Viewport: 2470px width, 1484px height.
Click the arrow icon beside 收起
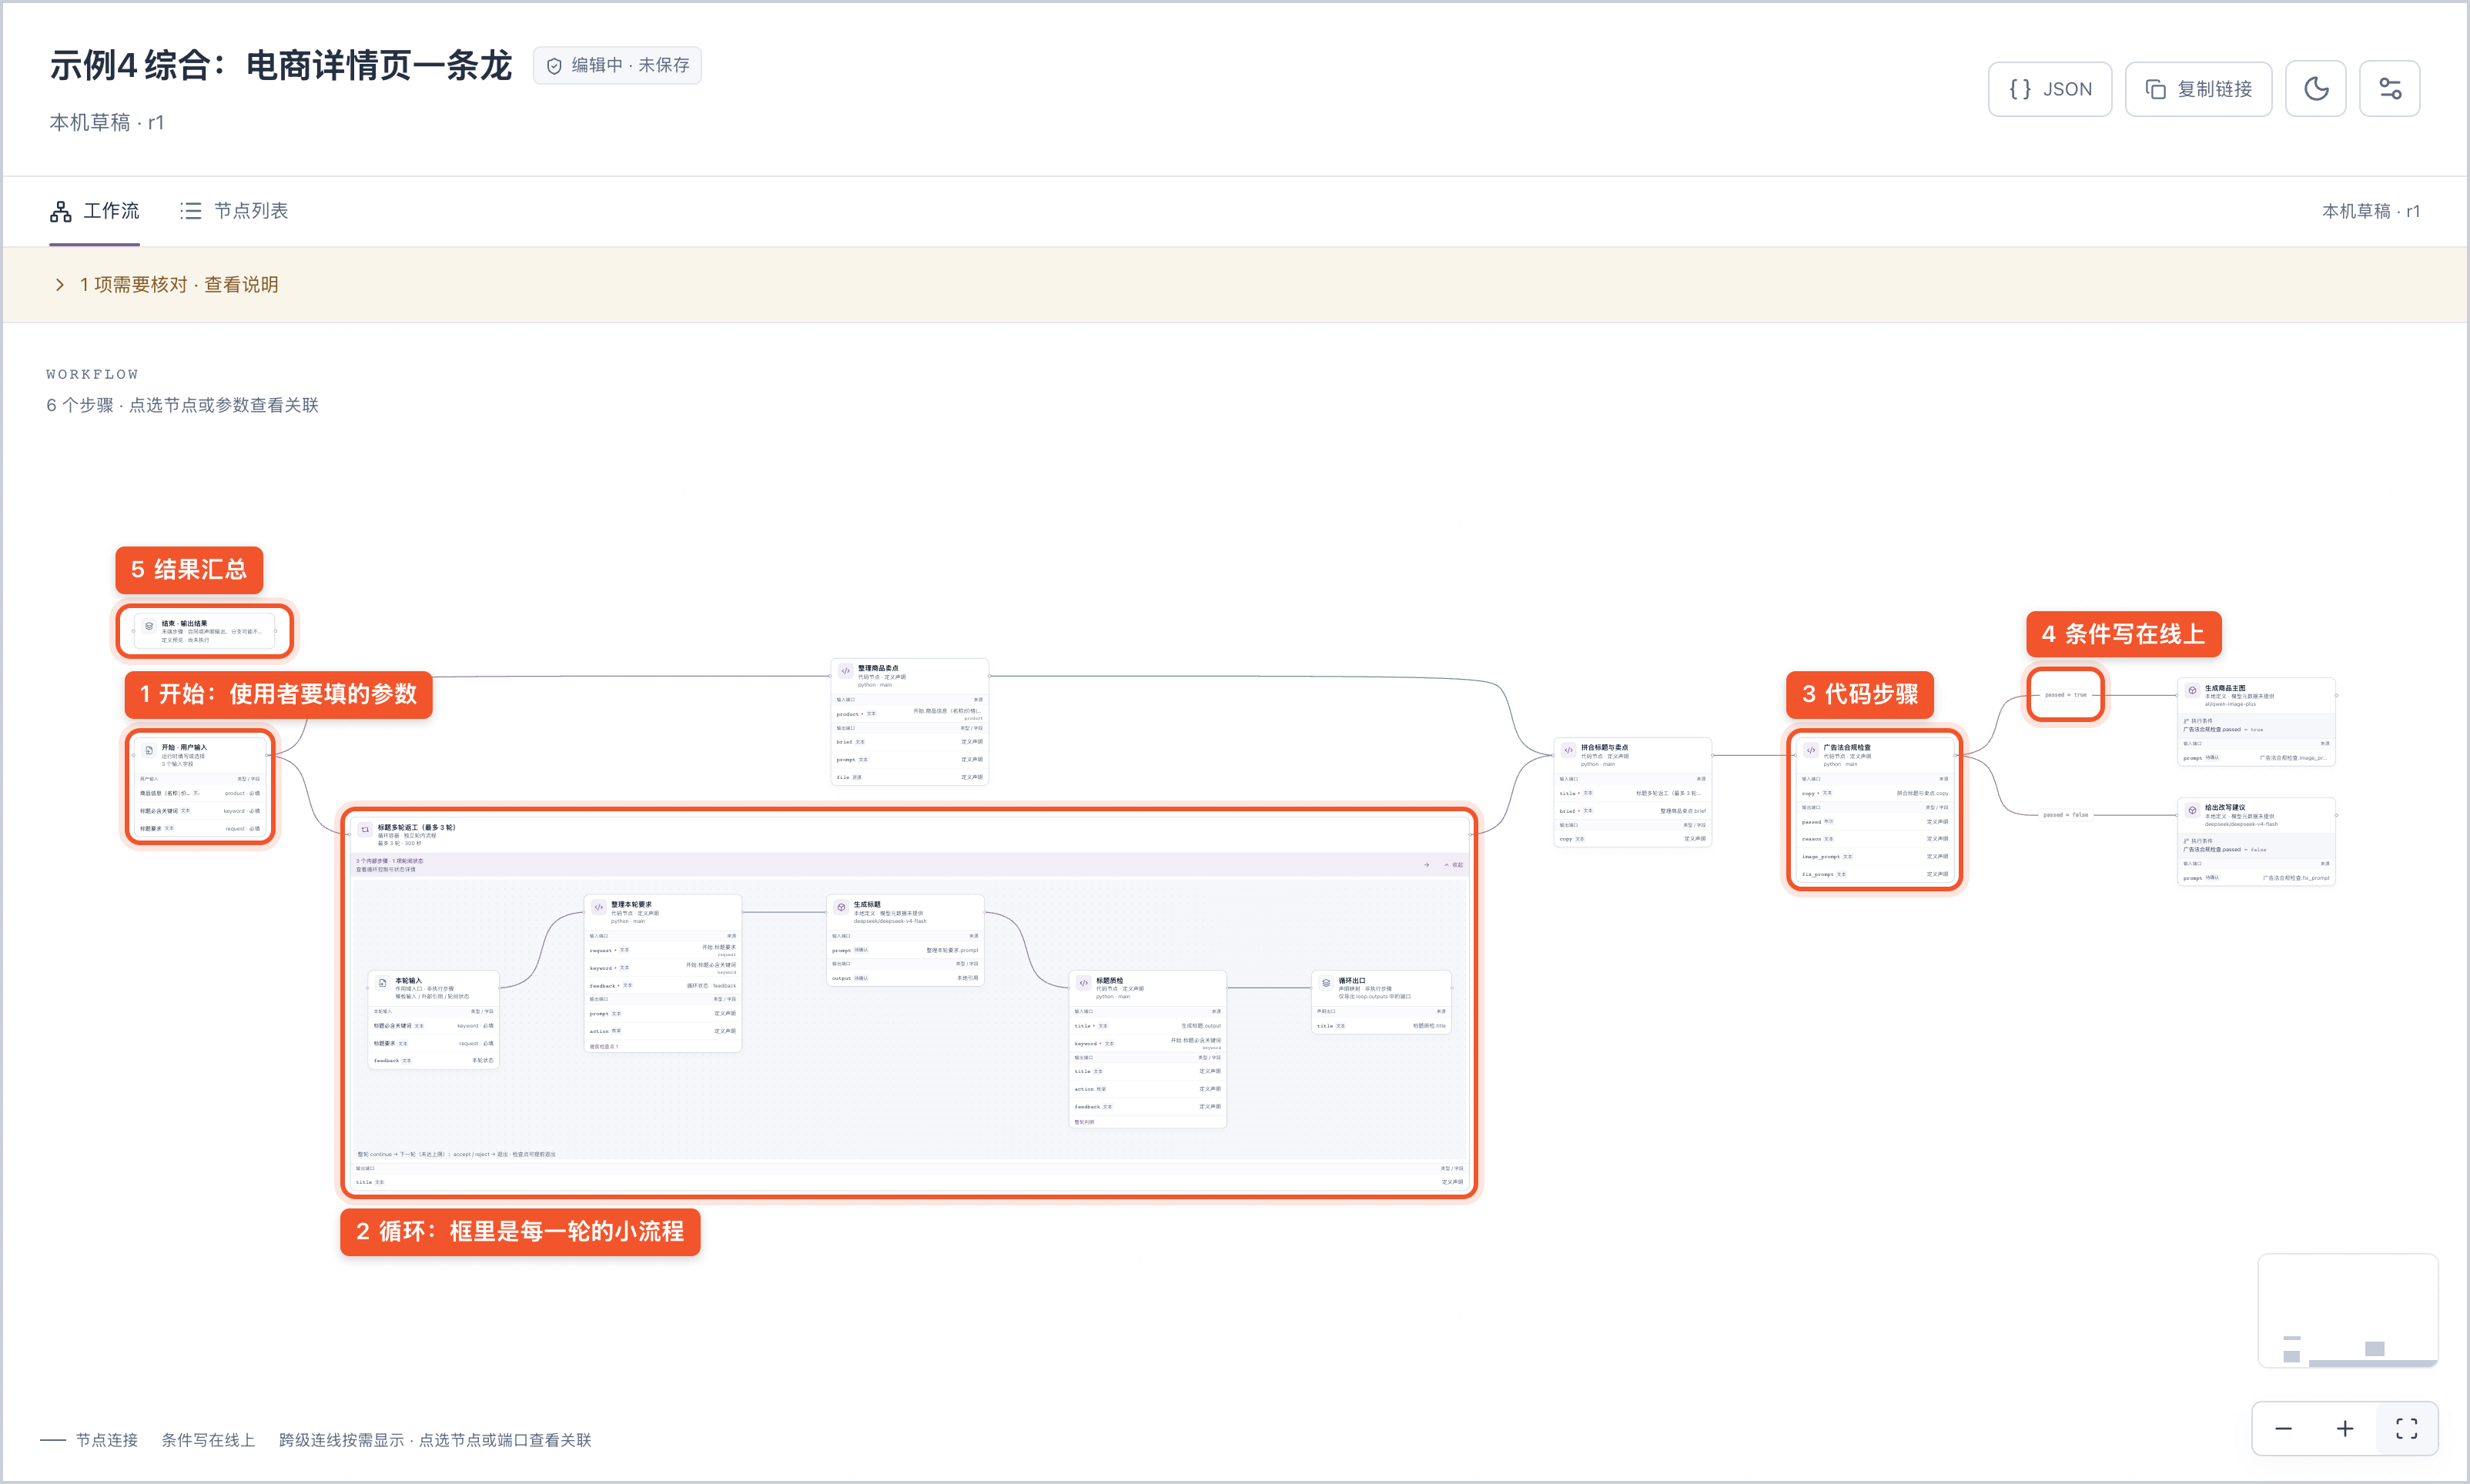point(1427,865)
